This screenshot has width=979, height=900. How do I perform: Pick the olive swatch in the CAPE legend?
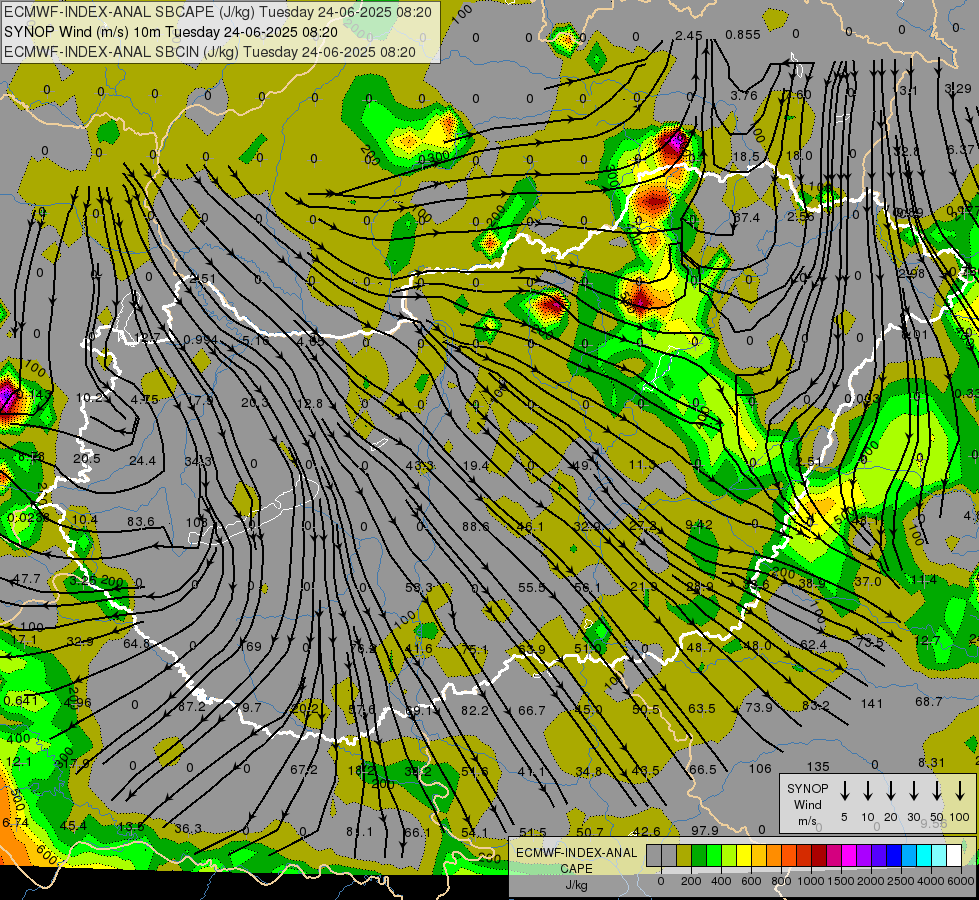pos(684,855)
